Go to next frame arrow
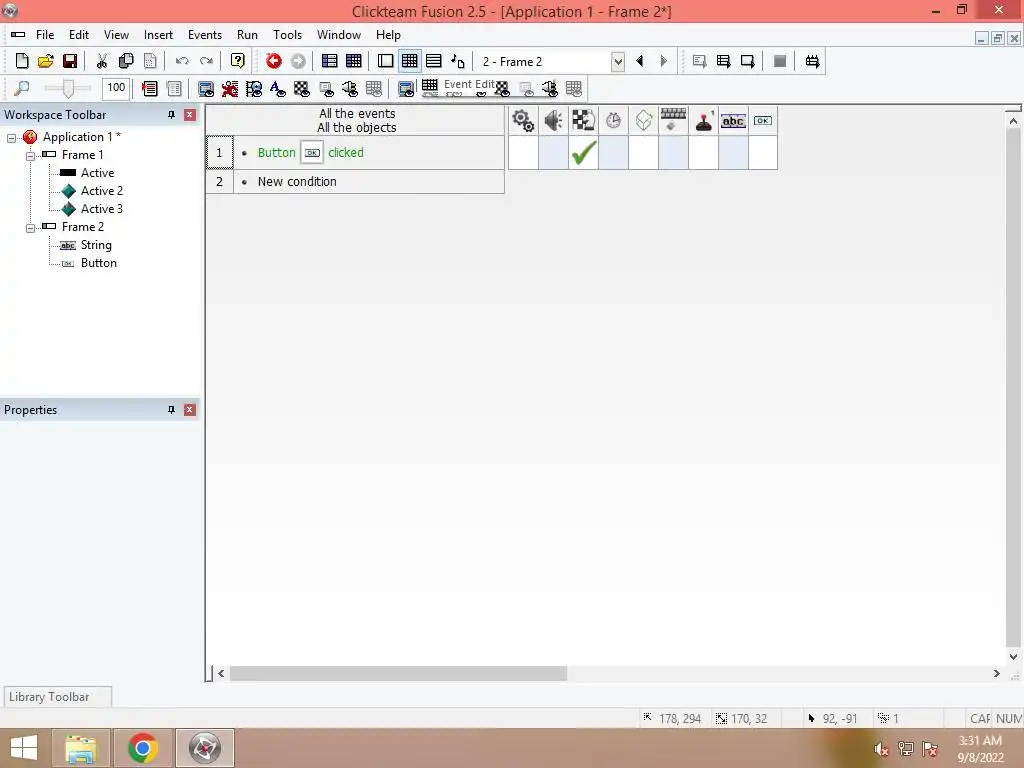 pyautogui.click(x=664, y=61)
